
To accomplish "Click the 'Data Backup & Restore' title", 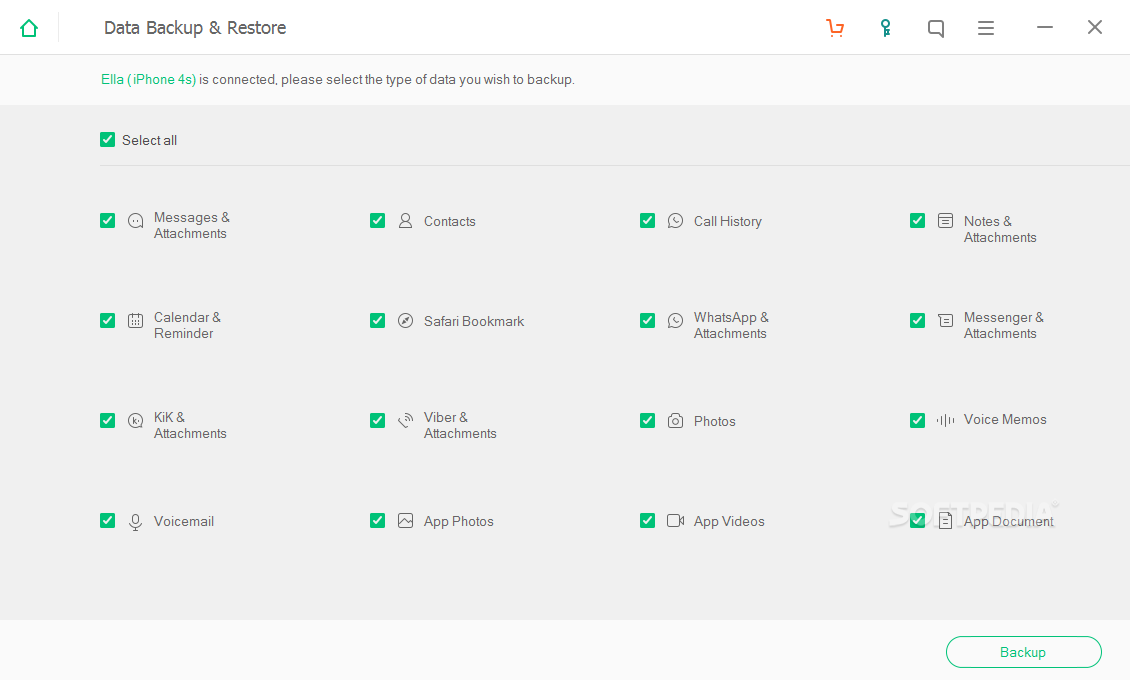I will click(195, 27).
